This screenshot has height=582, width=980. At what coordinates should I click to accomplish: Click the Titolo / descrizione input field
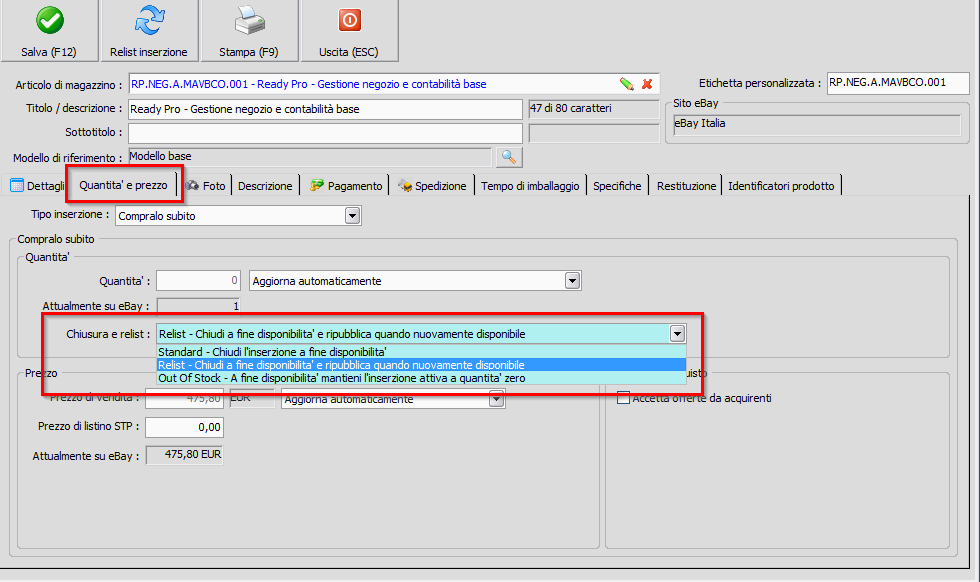325,109
